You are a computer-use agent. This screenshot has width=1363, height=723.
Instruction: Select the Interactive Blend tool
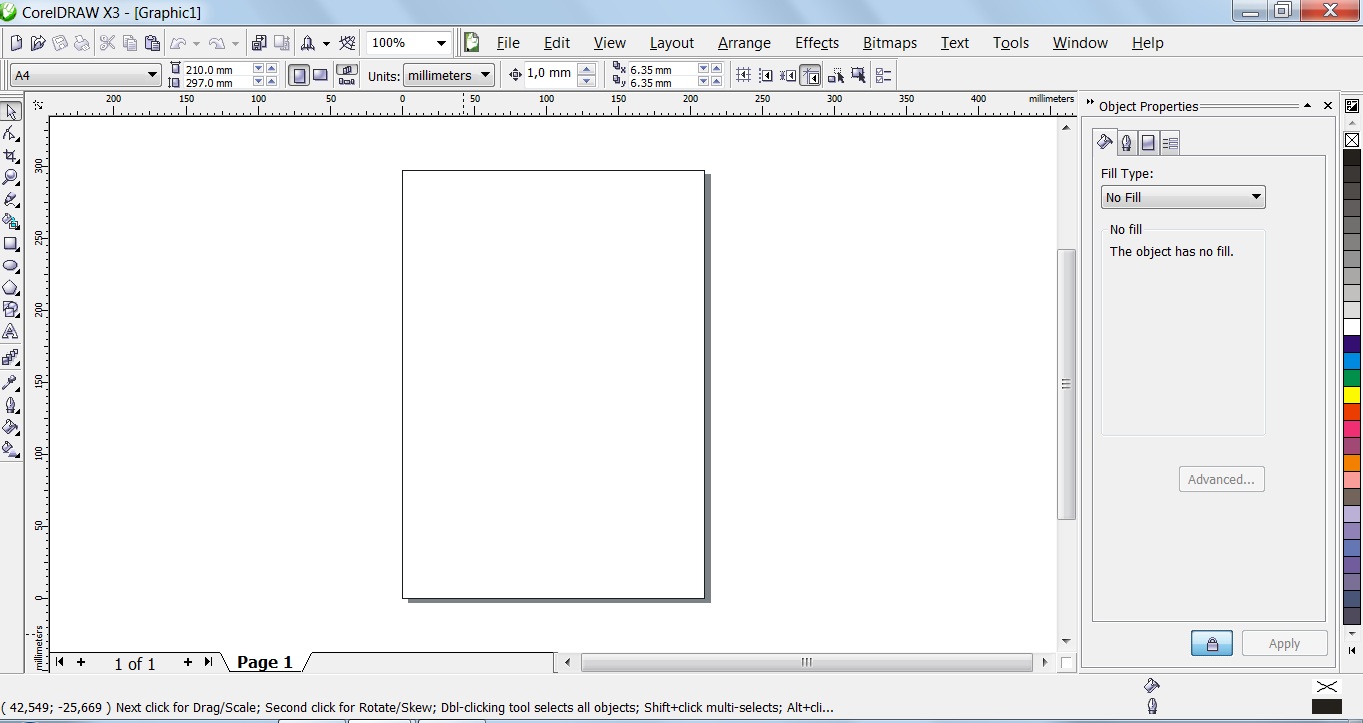coord(11,357)
